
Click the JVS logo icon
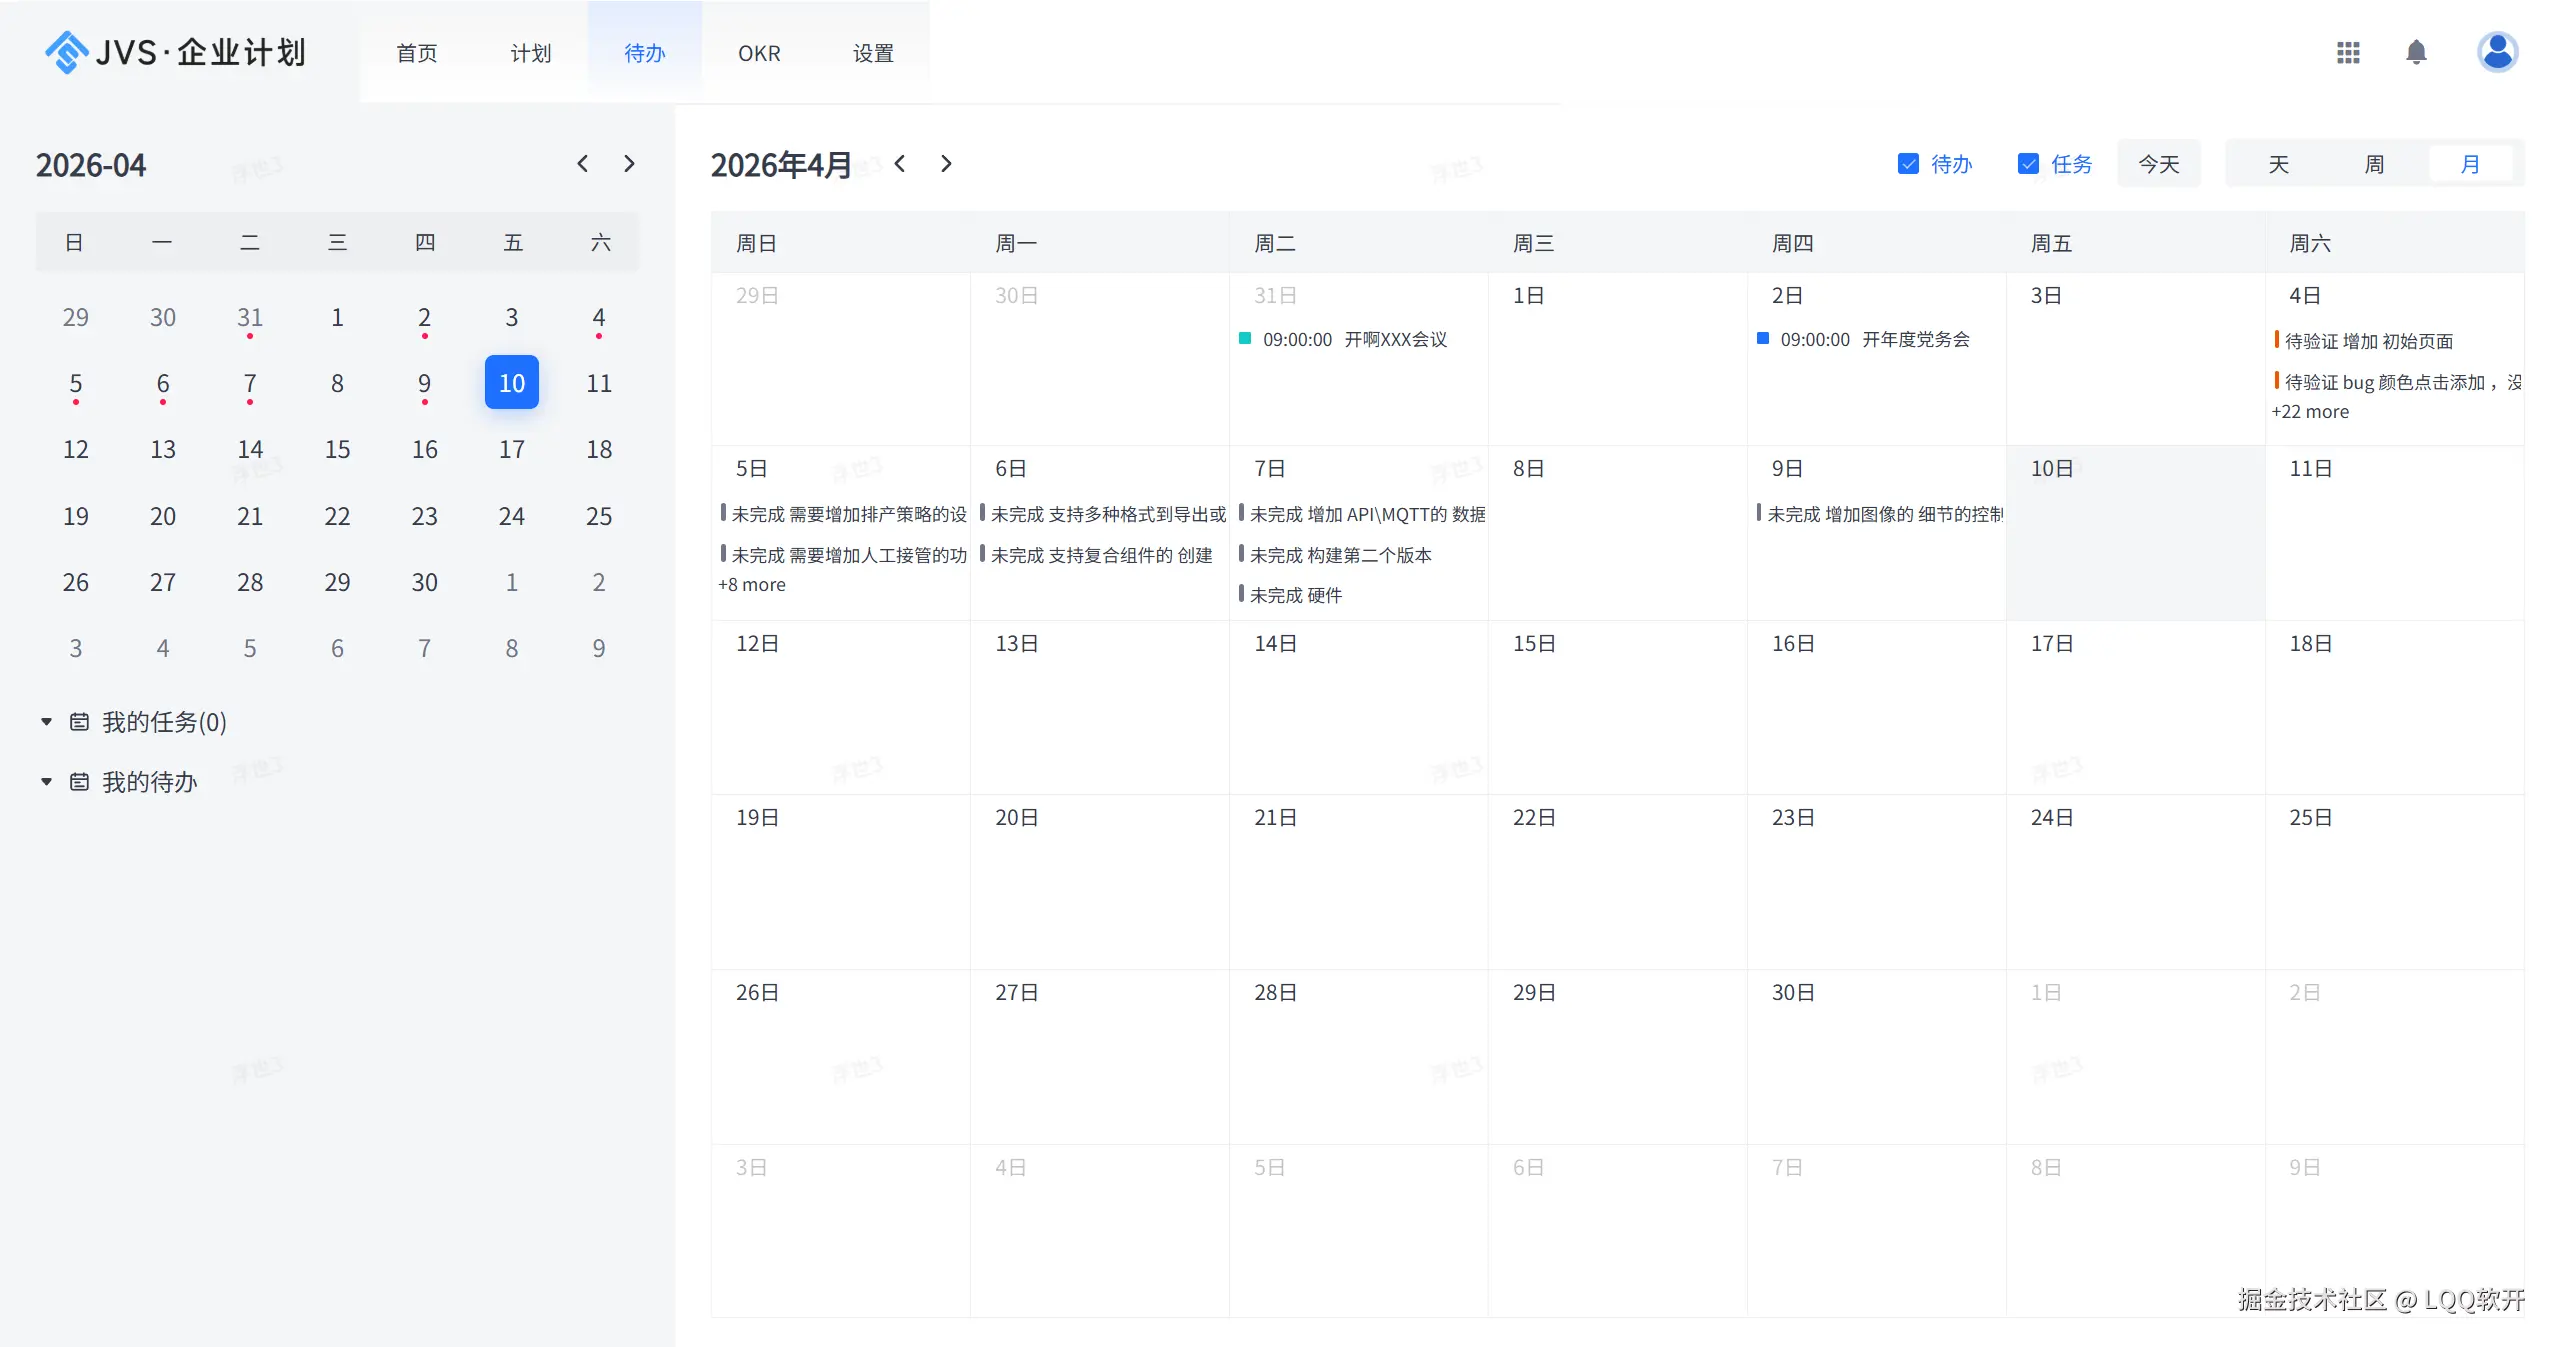tap(66, 52)
